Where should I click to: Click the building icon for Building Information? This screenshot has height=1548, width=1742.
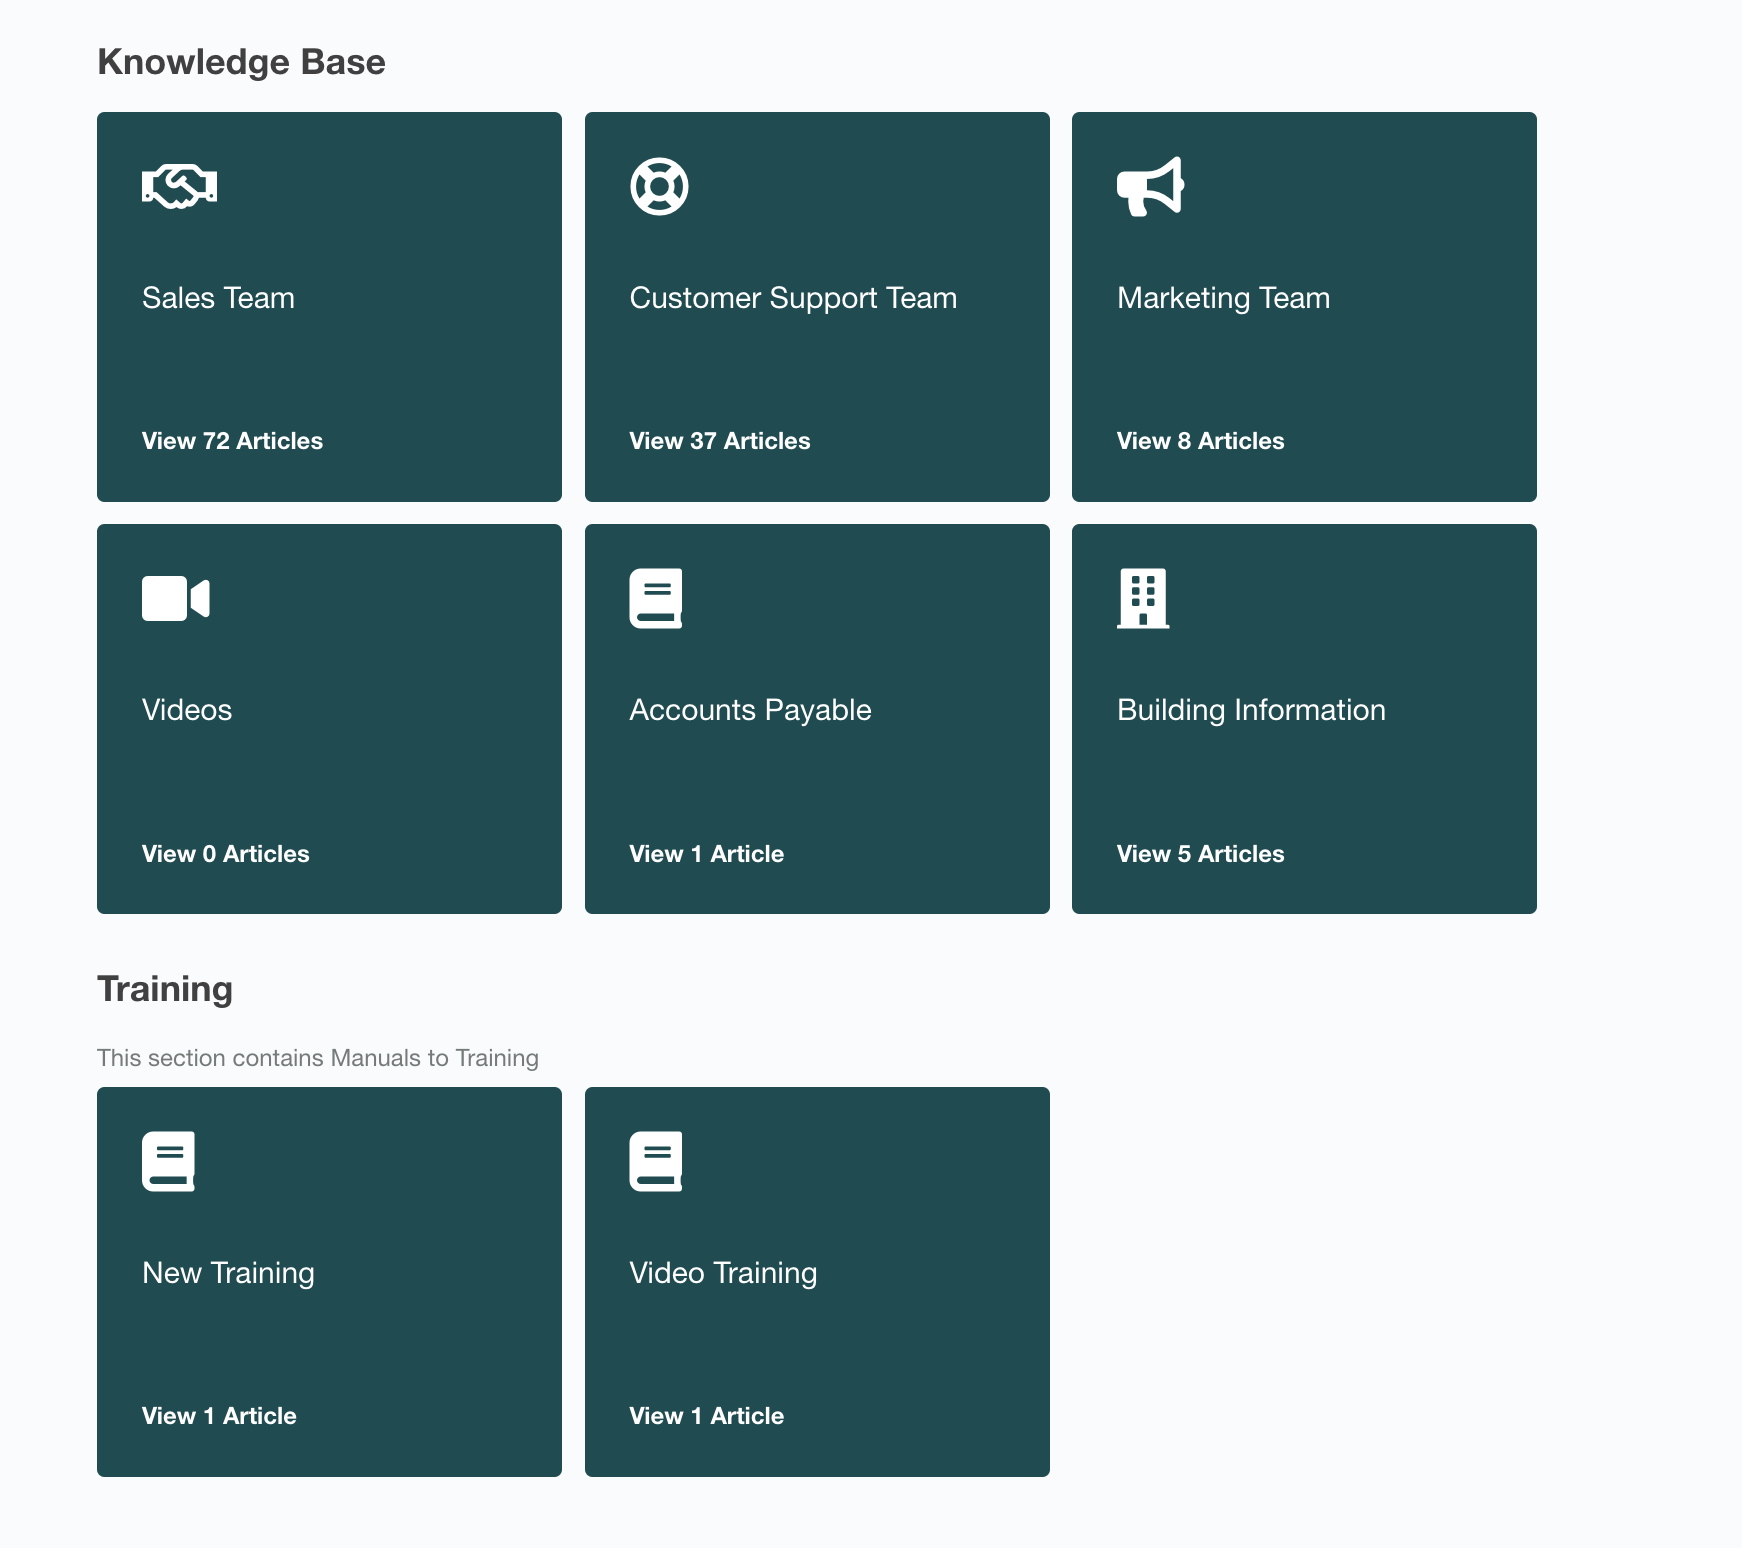coord(1143,598)
